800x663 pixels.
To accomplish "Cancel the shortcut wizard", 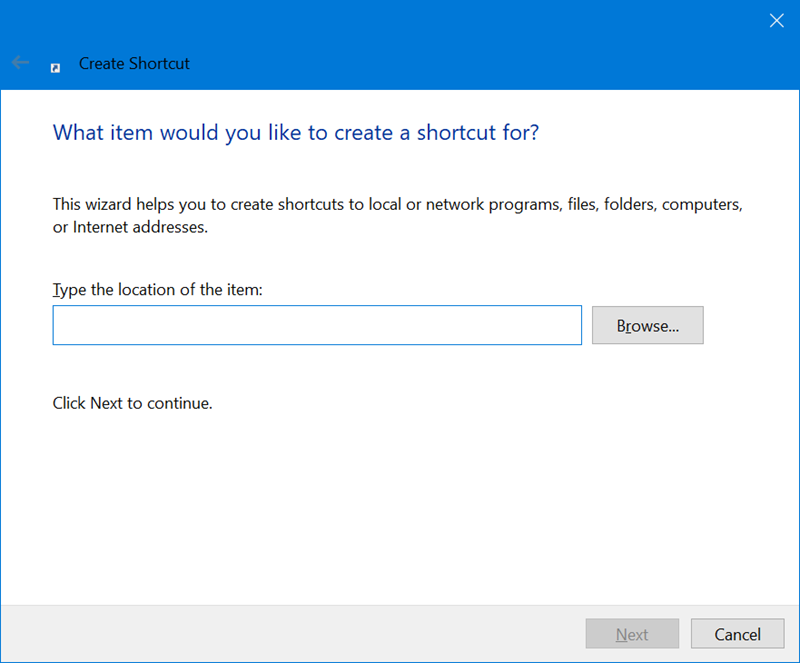I will click(x=737, y=634).
